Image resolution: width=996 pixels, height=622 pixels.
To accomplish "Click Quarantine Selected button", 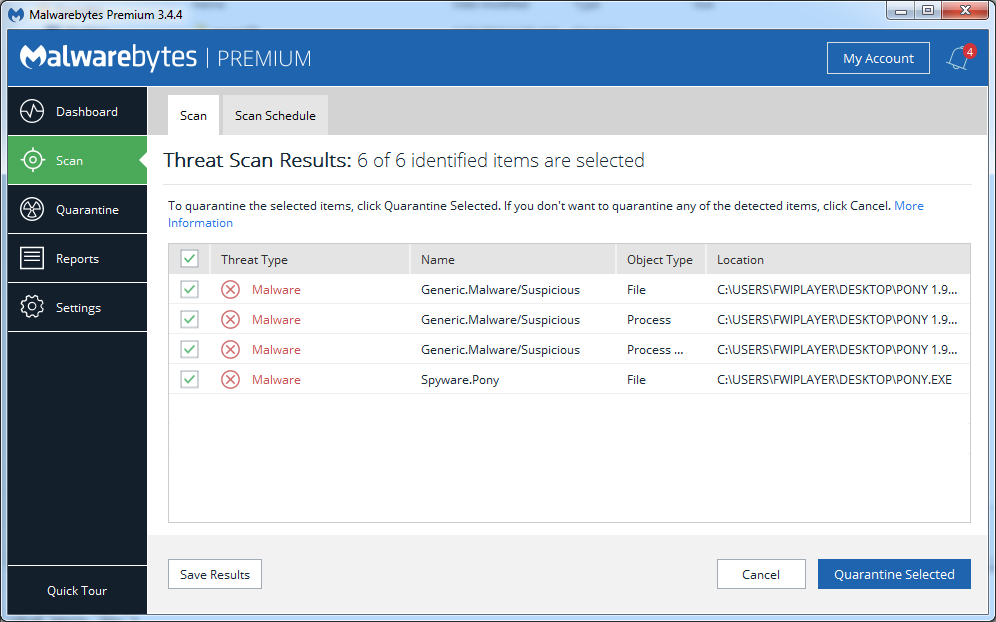I will (894, 574).
